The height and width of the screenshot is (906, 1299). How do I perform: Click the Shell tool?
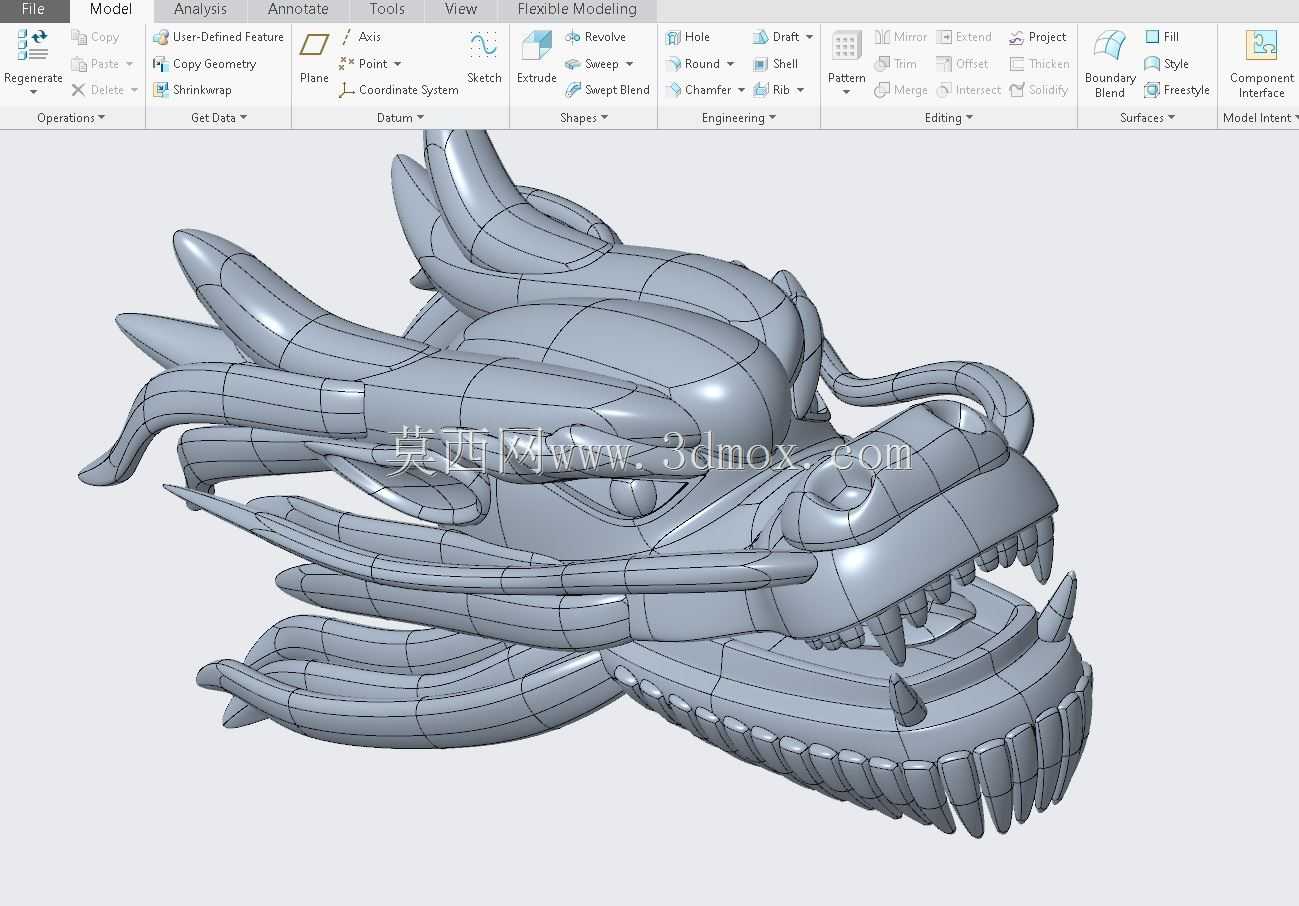pyautogui.click(x=776, y=64)
